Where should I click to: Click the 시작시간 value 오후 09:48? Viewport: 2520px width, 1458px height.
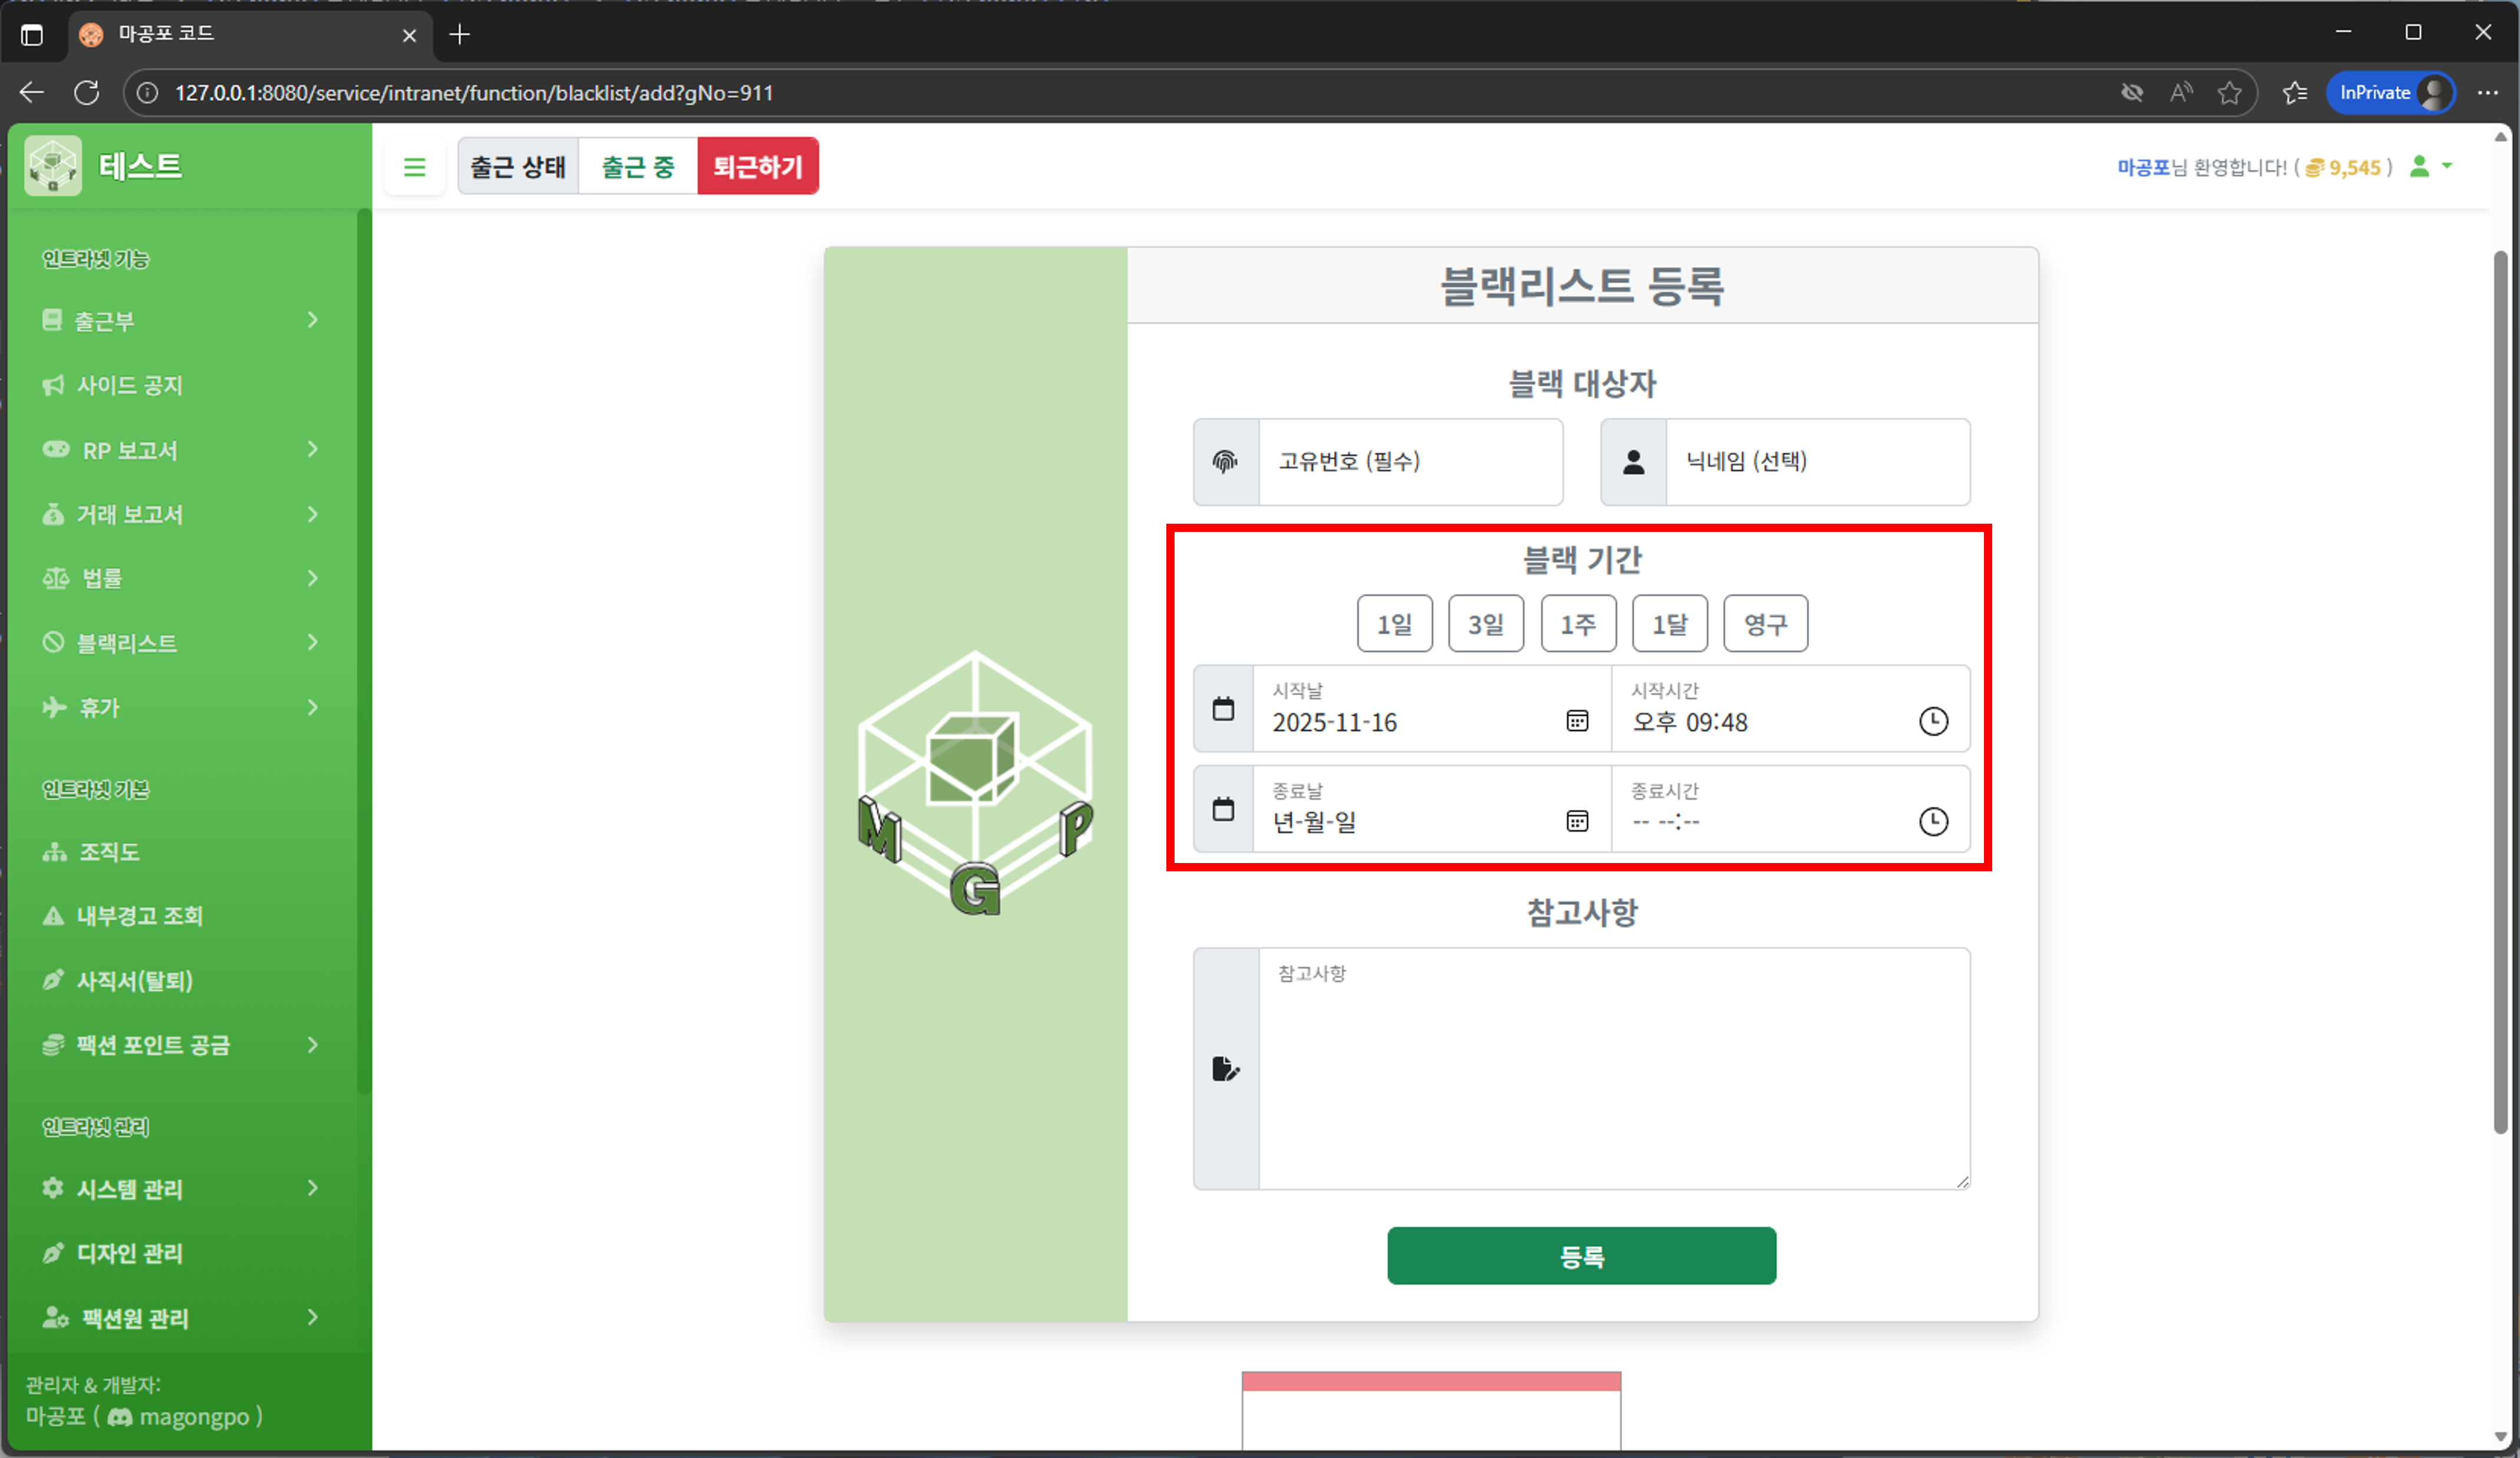click(1690, 723)
